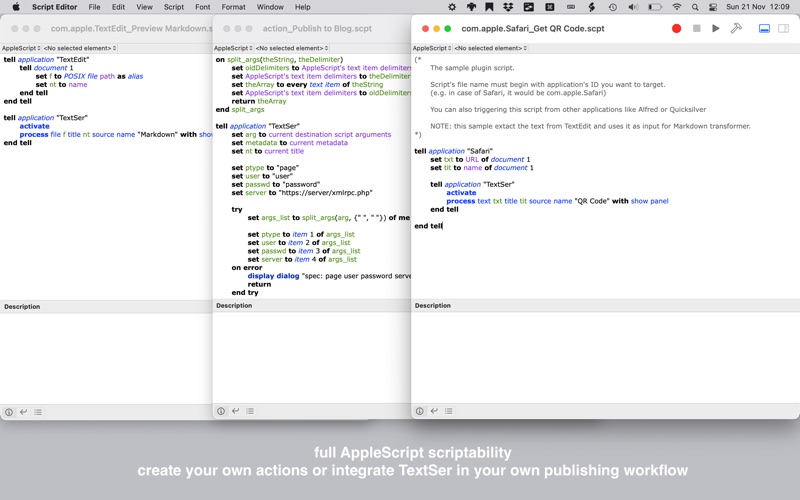800x500 pixels.
Task: Open the Script menu
Action: click(x=174, y=7)
